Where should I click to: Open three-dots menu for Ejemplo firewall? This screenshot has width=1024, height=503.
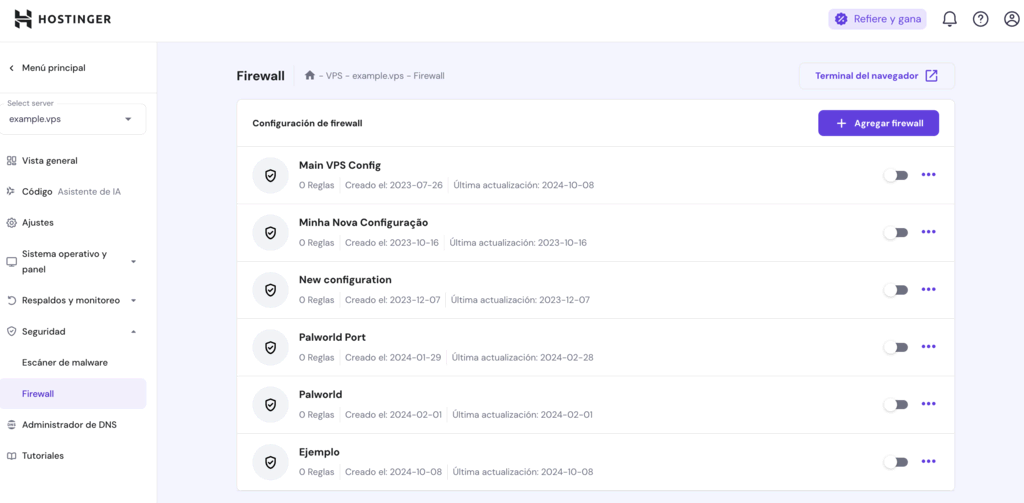click(928, 462)
